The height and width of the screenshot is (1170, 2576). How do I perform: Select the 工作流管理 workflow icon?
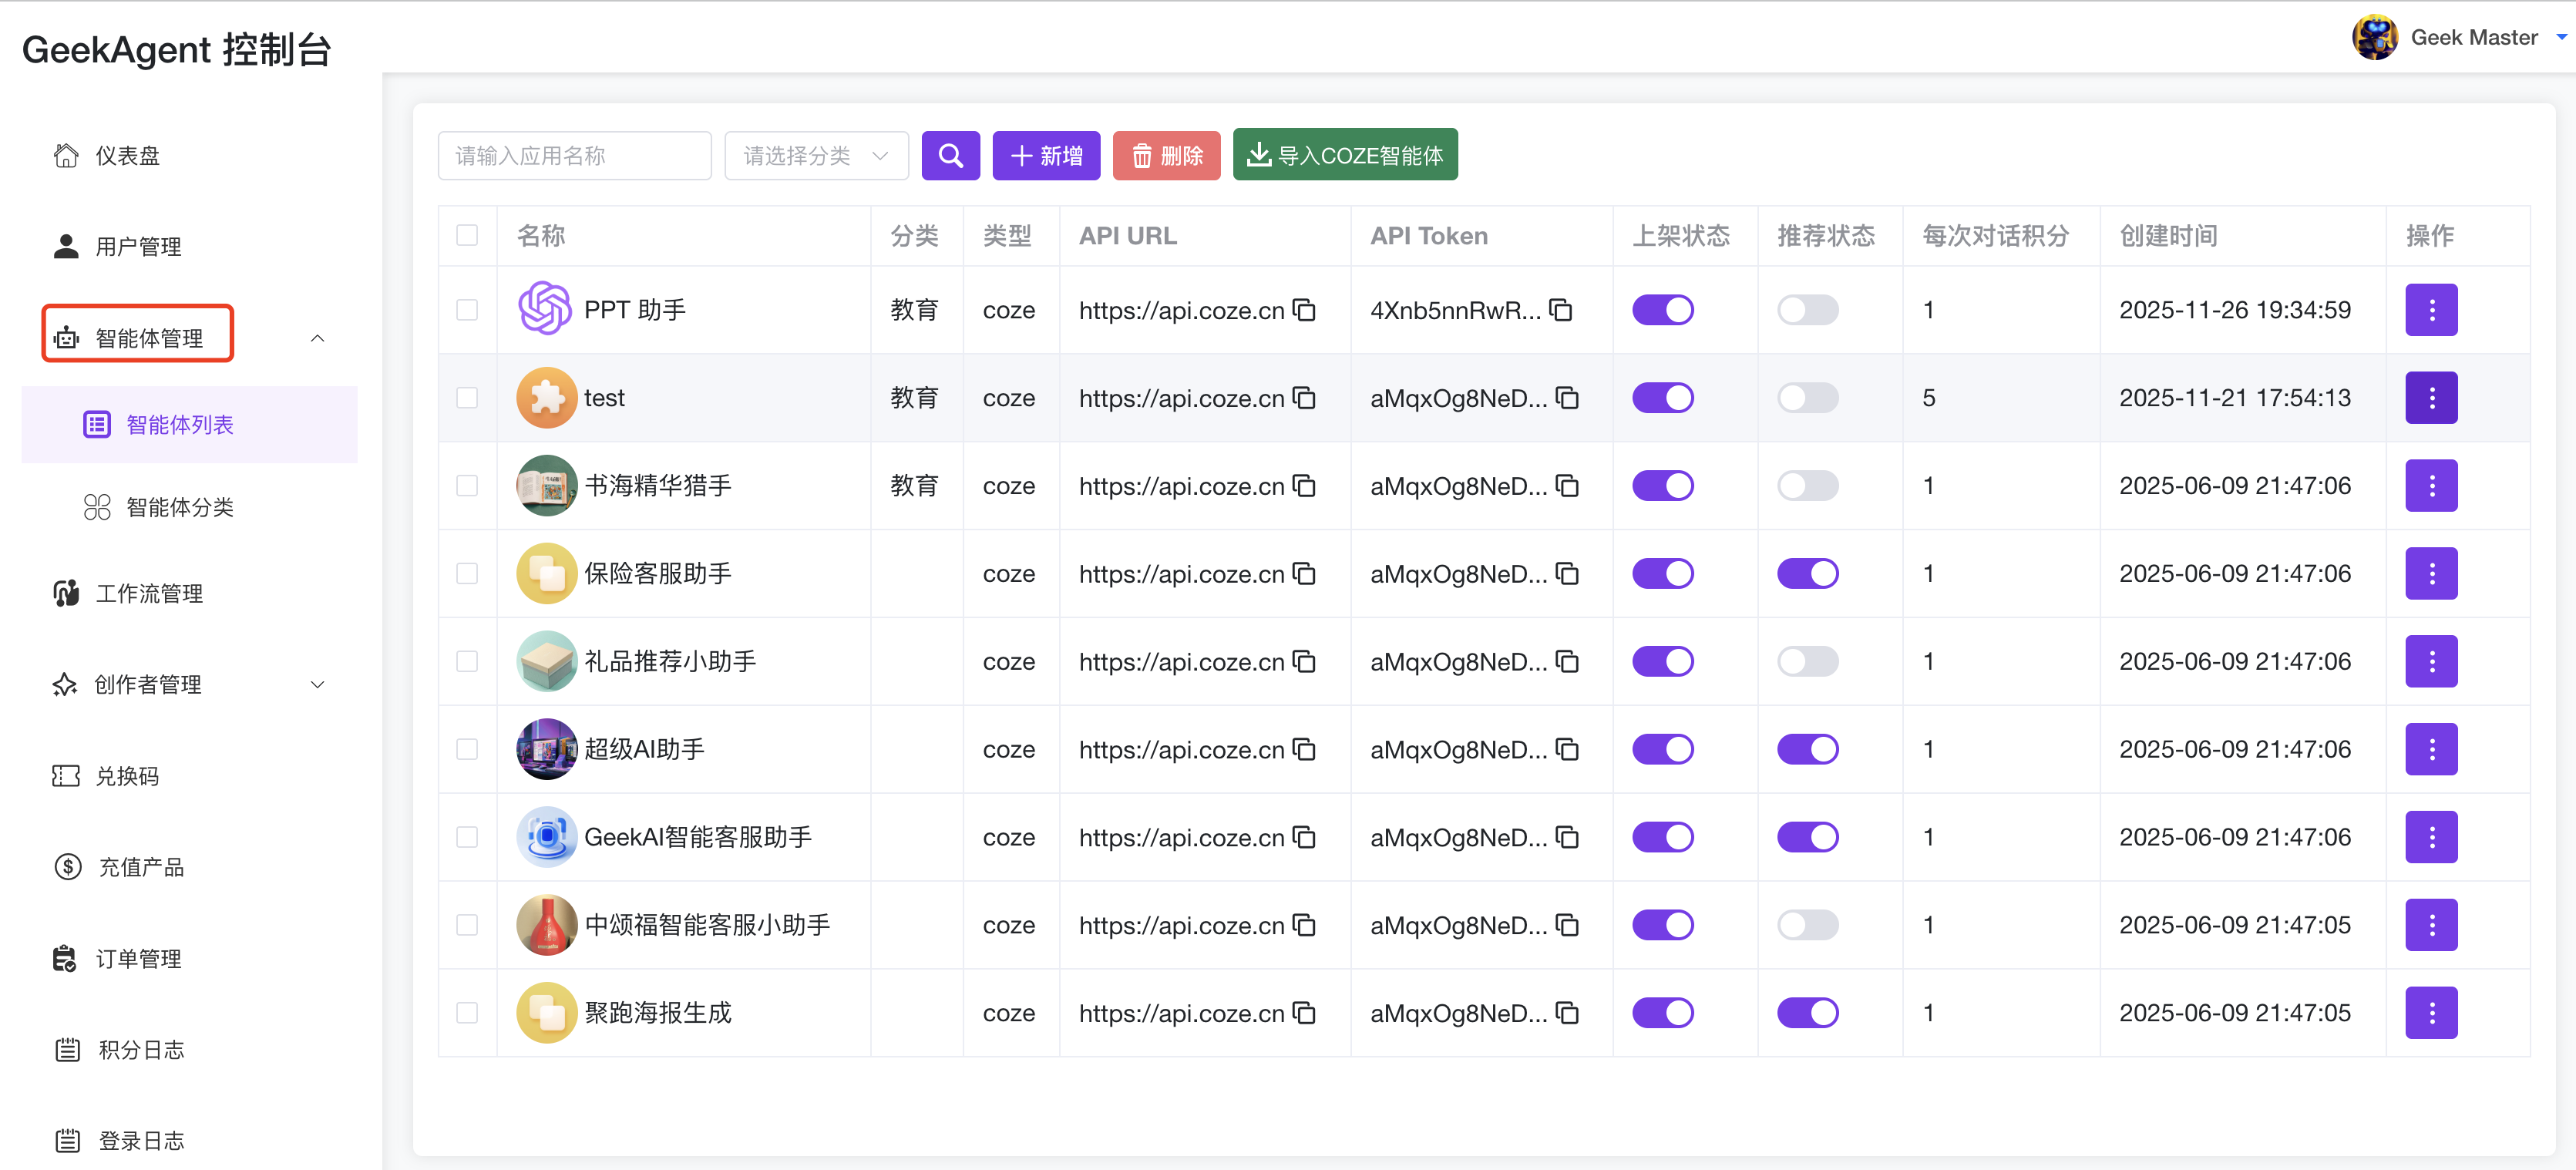(66, 592)
